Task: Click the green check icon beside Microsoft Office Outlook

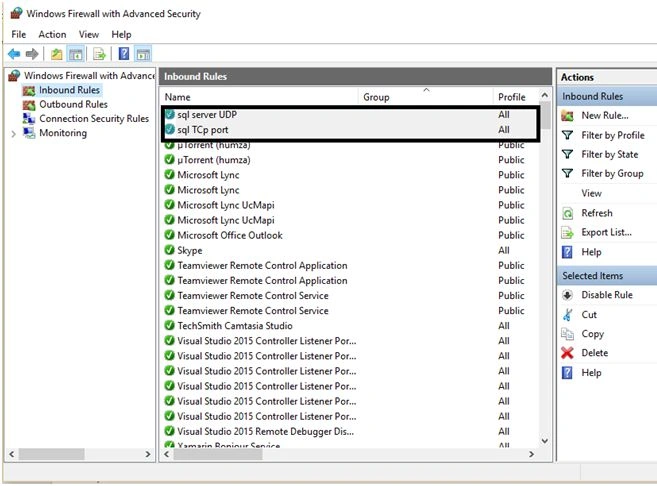Action: [x=169, y=235]
